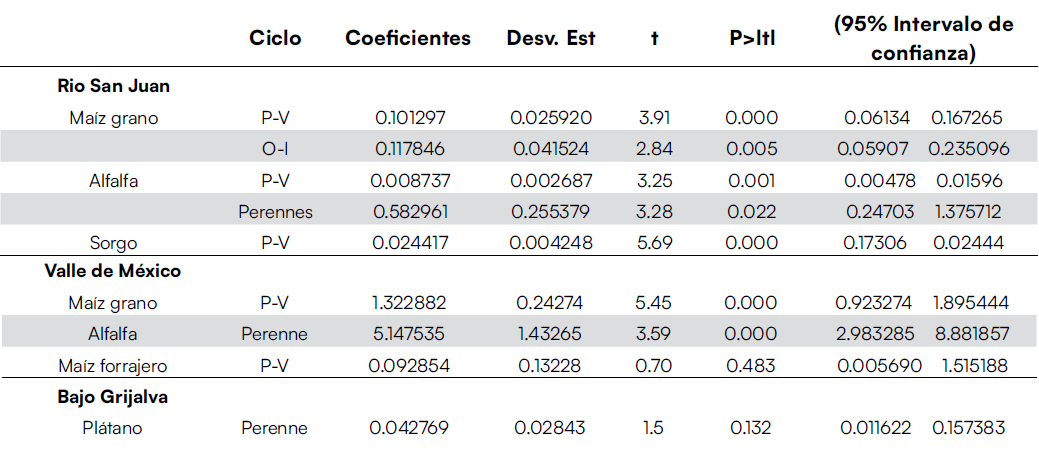Select the O-I cycle cell

[x=275, y=149]
